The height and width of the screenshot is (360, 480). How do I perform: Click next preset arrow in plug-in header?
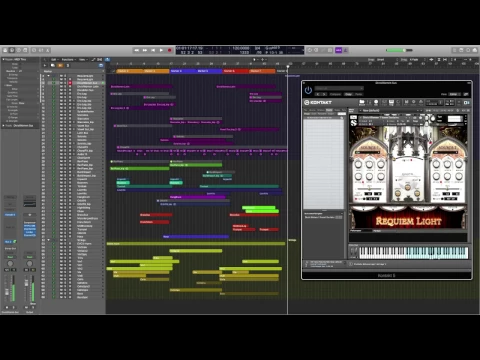pyautogui.click(x=324, y=94)
